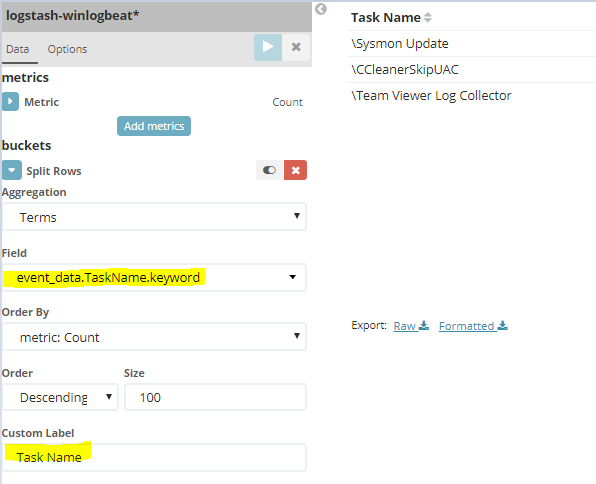
Task: Expand the Metric Count section
Action: [x=10, y=102]
